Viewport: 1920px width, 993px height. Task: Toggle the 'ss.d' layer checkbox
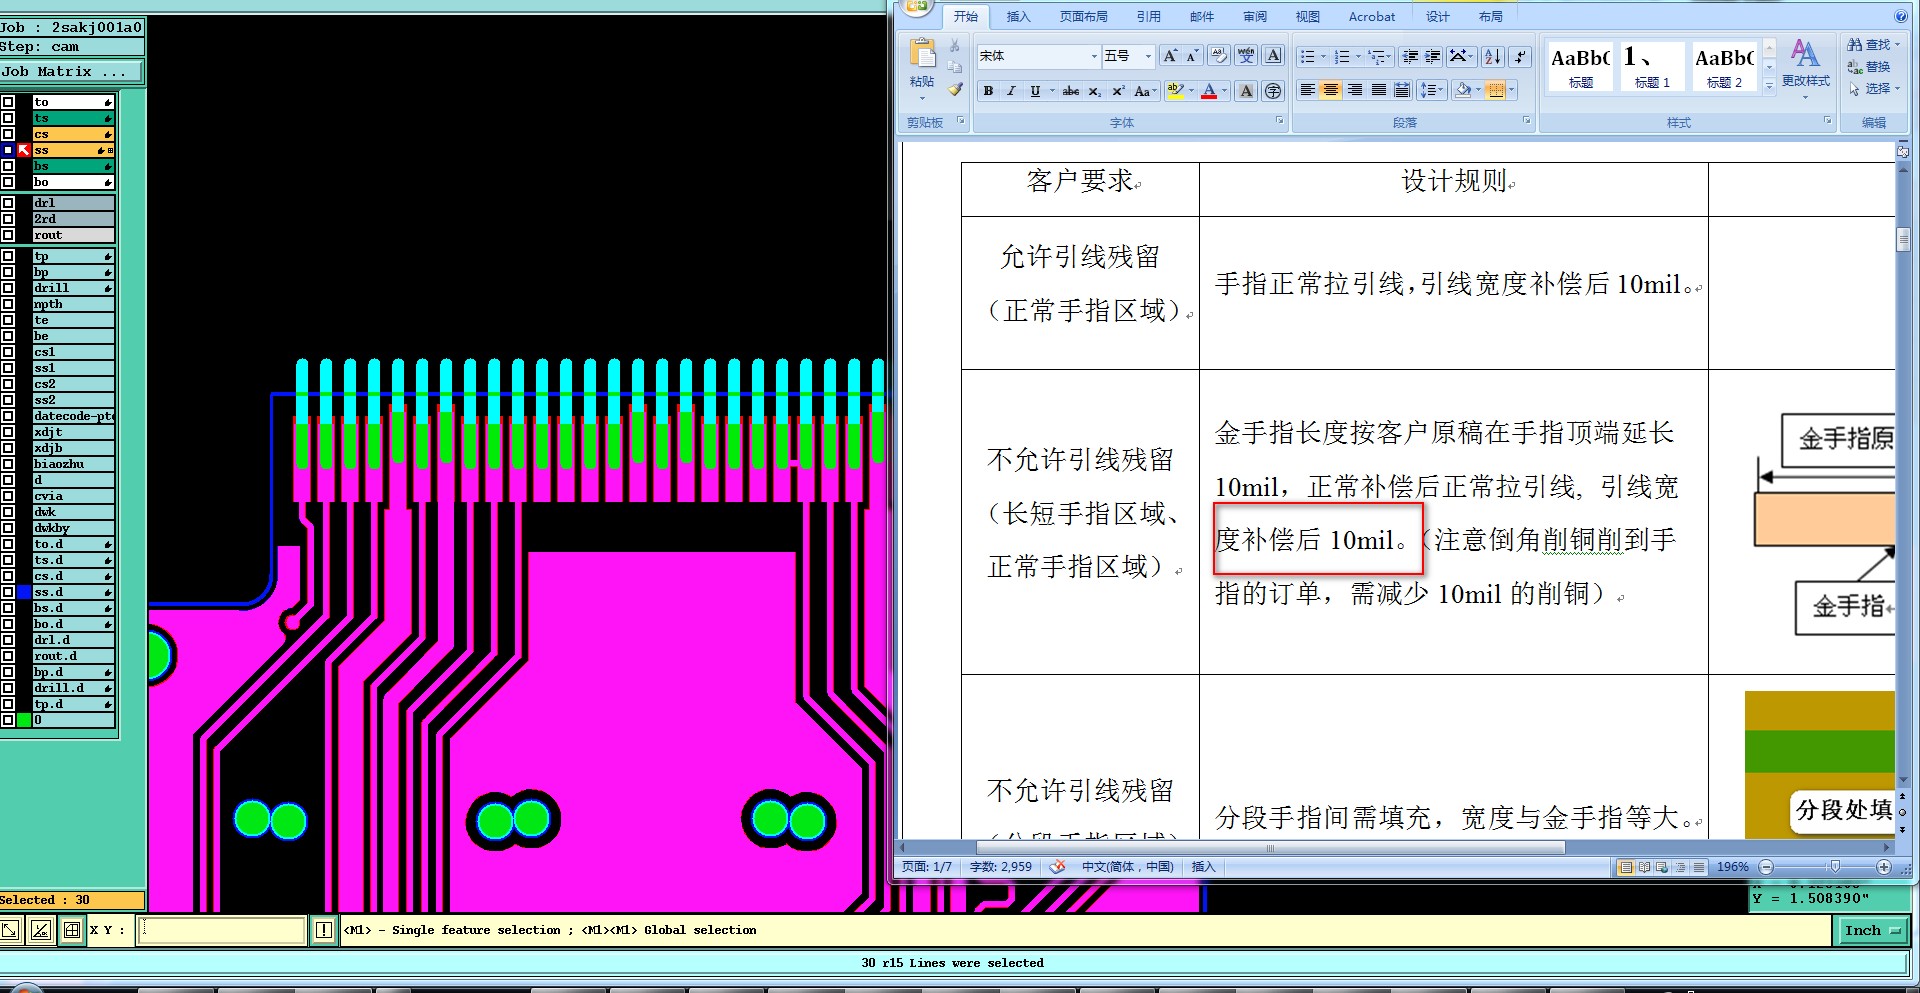pos(8,592)
